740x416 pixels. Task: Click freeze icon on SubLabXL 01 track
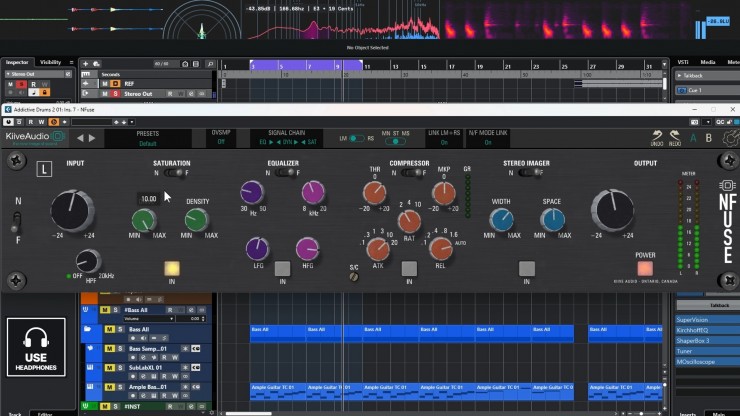point(185,367)
